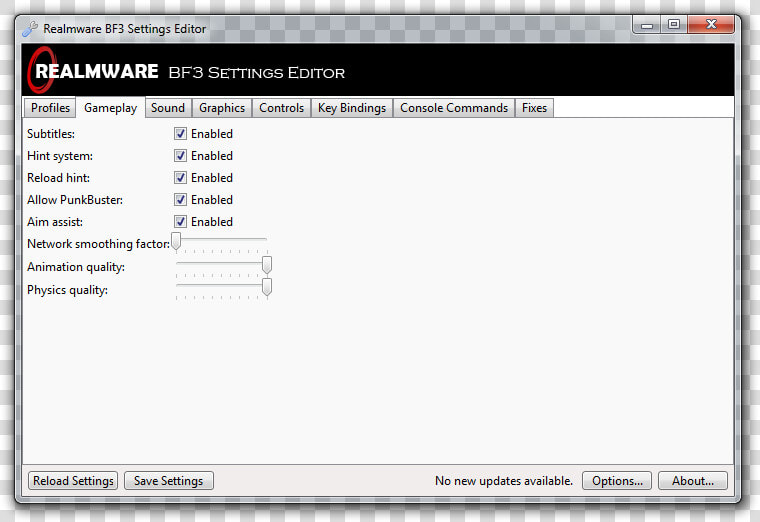Toggle the Subtitles Enabled checkbox

click(x=180, y=134)
